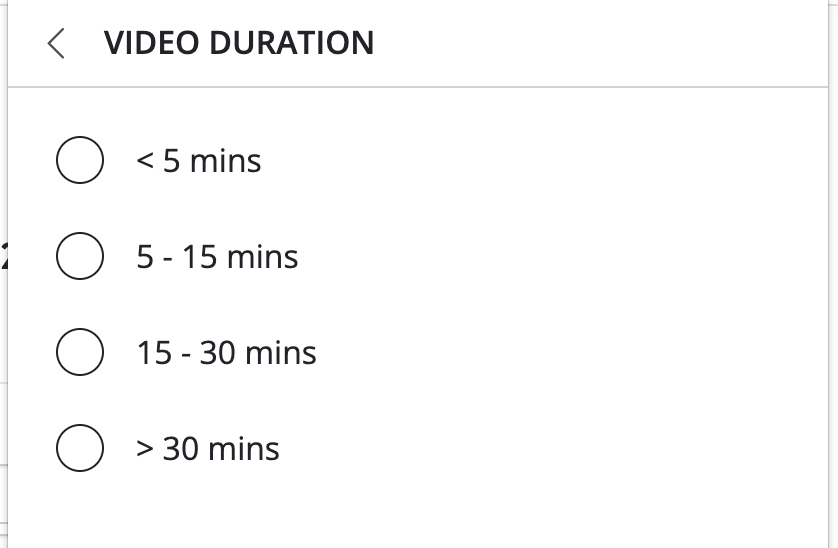Choose the longest video duration option
The width and height of the screenshot is (838, 548).
pyautogui.click(x=80, y=449)
